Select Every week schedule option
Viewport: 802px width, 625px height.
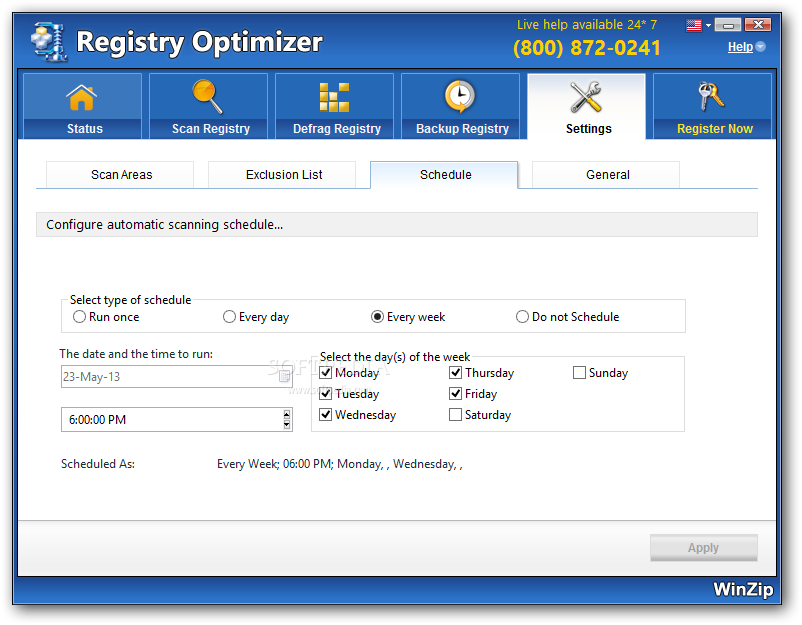(x=377, y=317)
